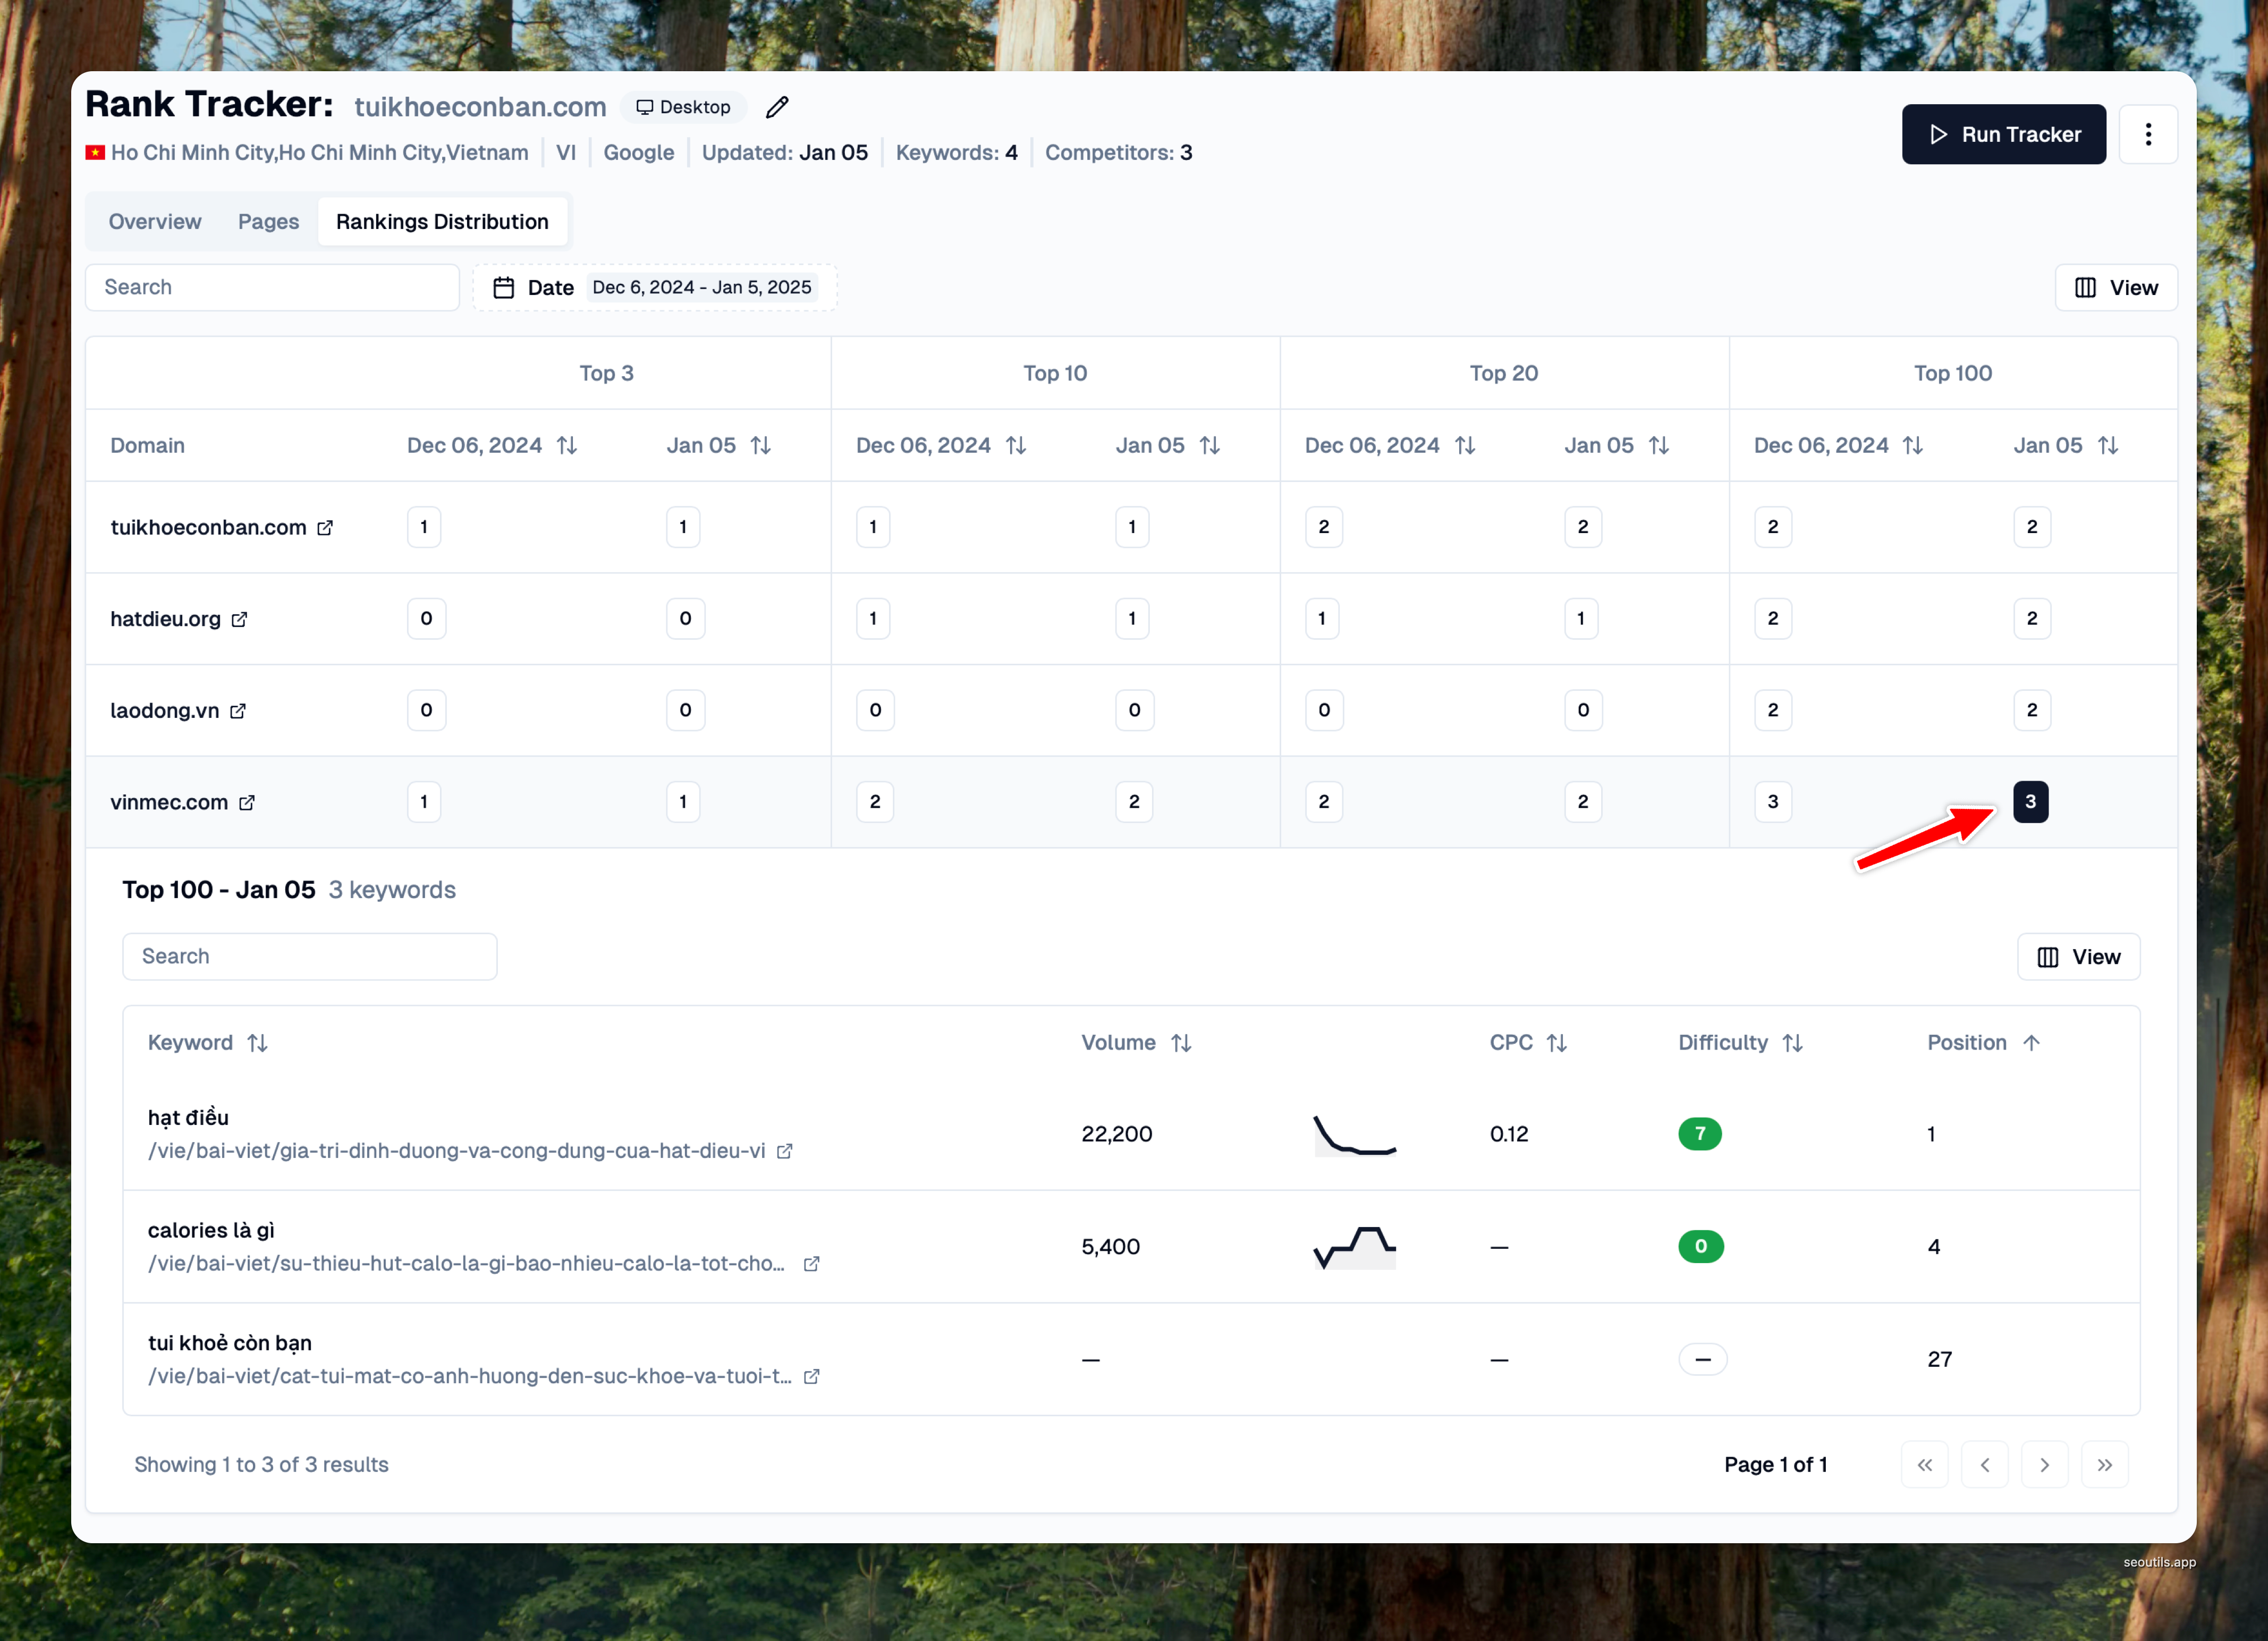Open the calories là gì URL external link
The width and height of the screenshot is (2268, 1641).
tap(812, 1264)
